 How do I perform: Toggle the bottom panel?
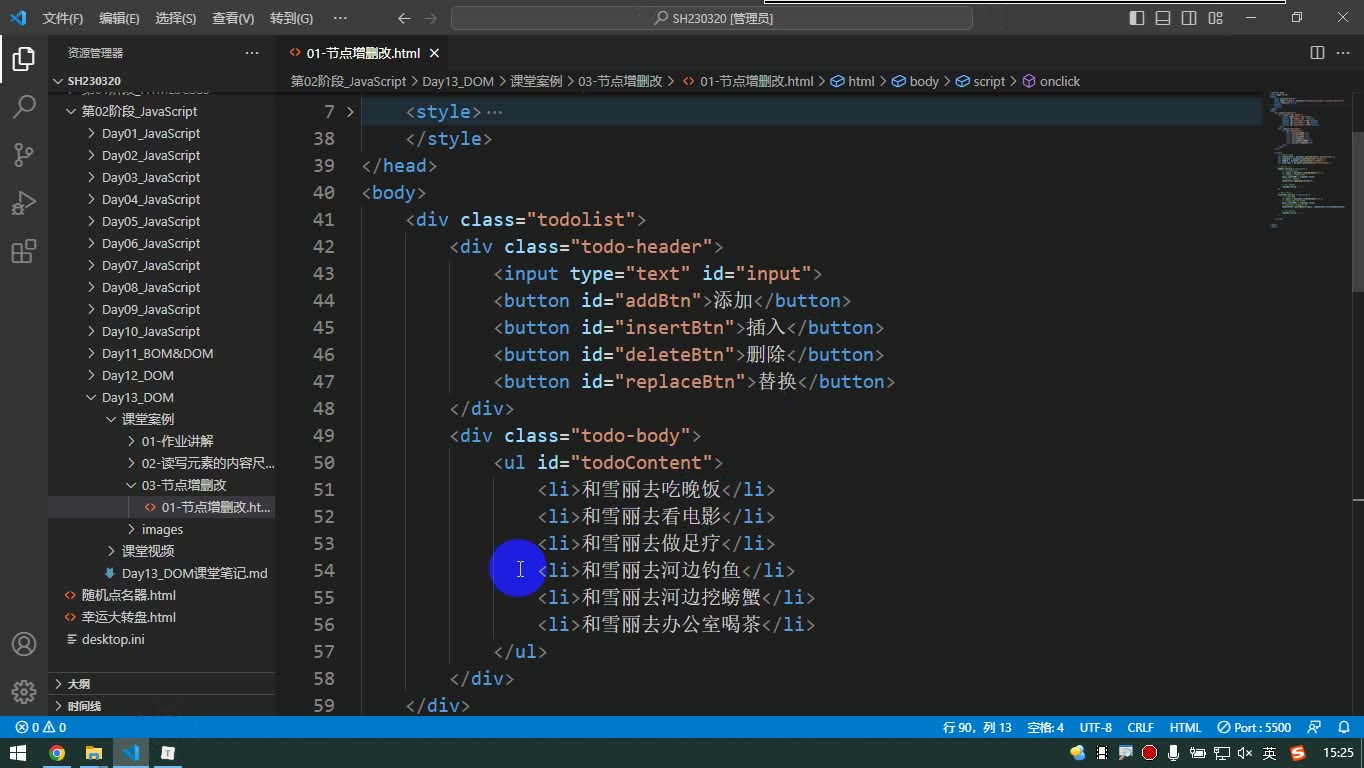pyautogui.click(x=1163, y=18)
